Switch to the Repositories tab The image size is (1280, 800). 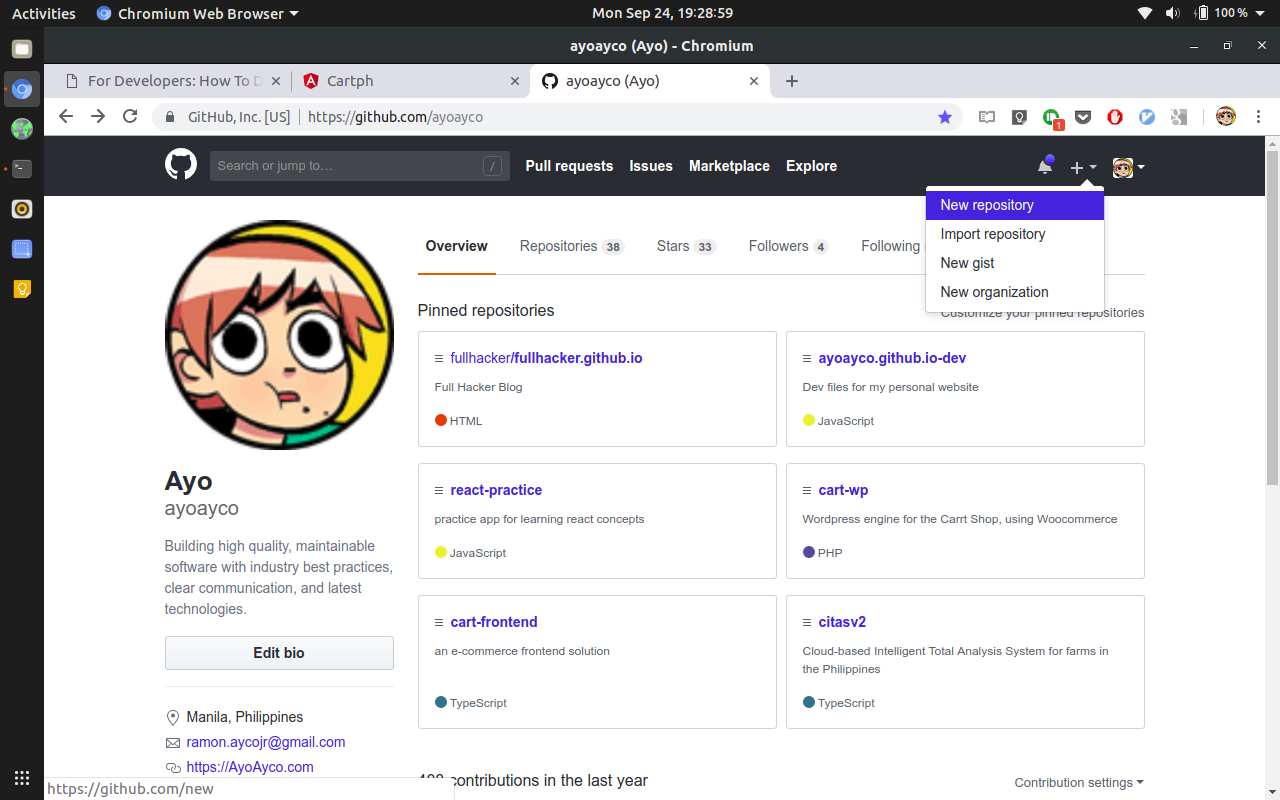pyautogui.click(x=570, y=246)
